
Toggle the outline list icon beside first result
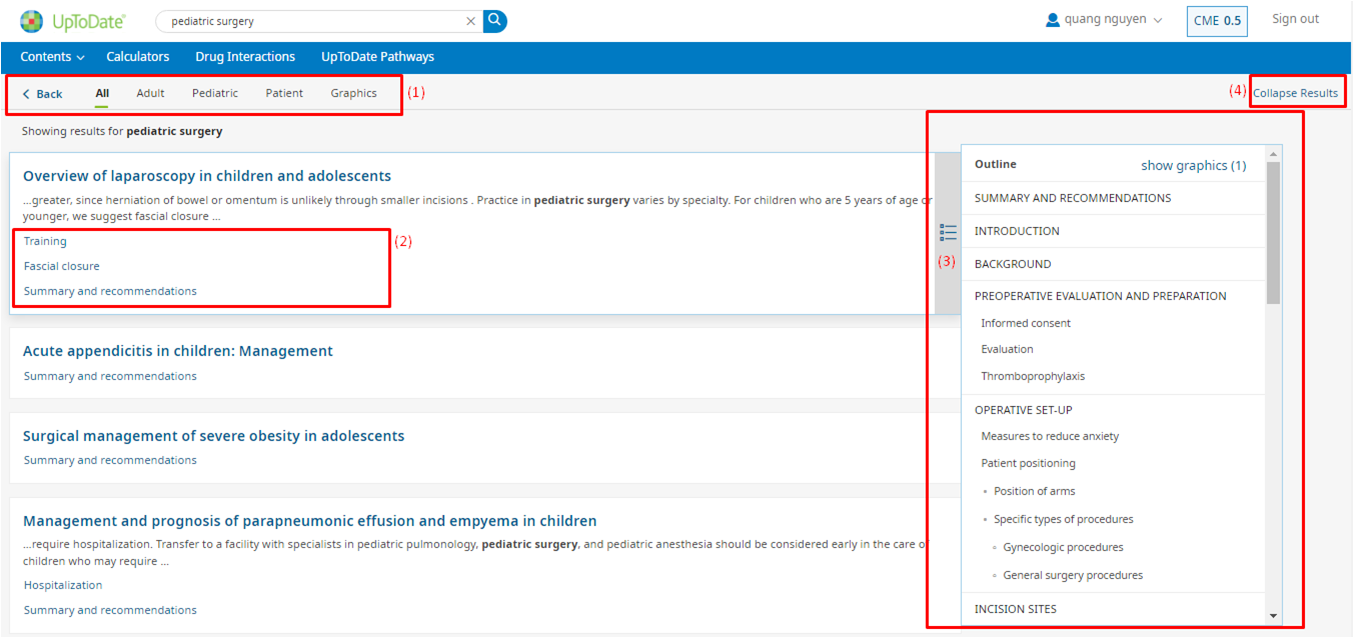[x=948, y=233]
